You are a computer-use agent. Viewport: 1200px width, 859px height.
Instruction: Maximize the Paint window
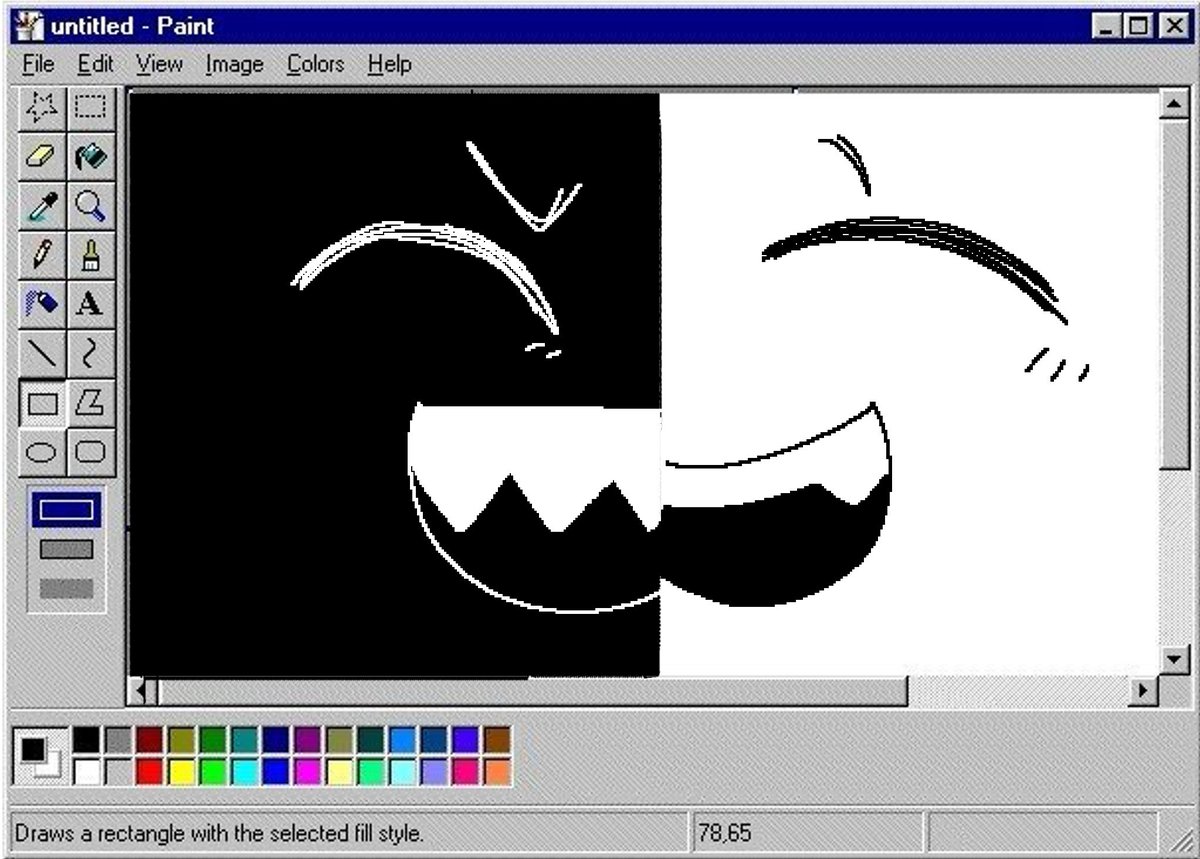pyautogui.click(x=1137, y=26)
